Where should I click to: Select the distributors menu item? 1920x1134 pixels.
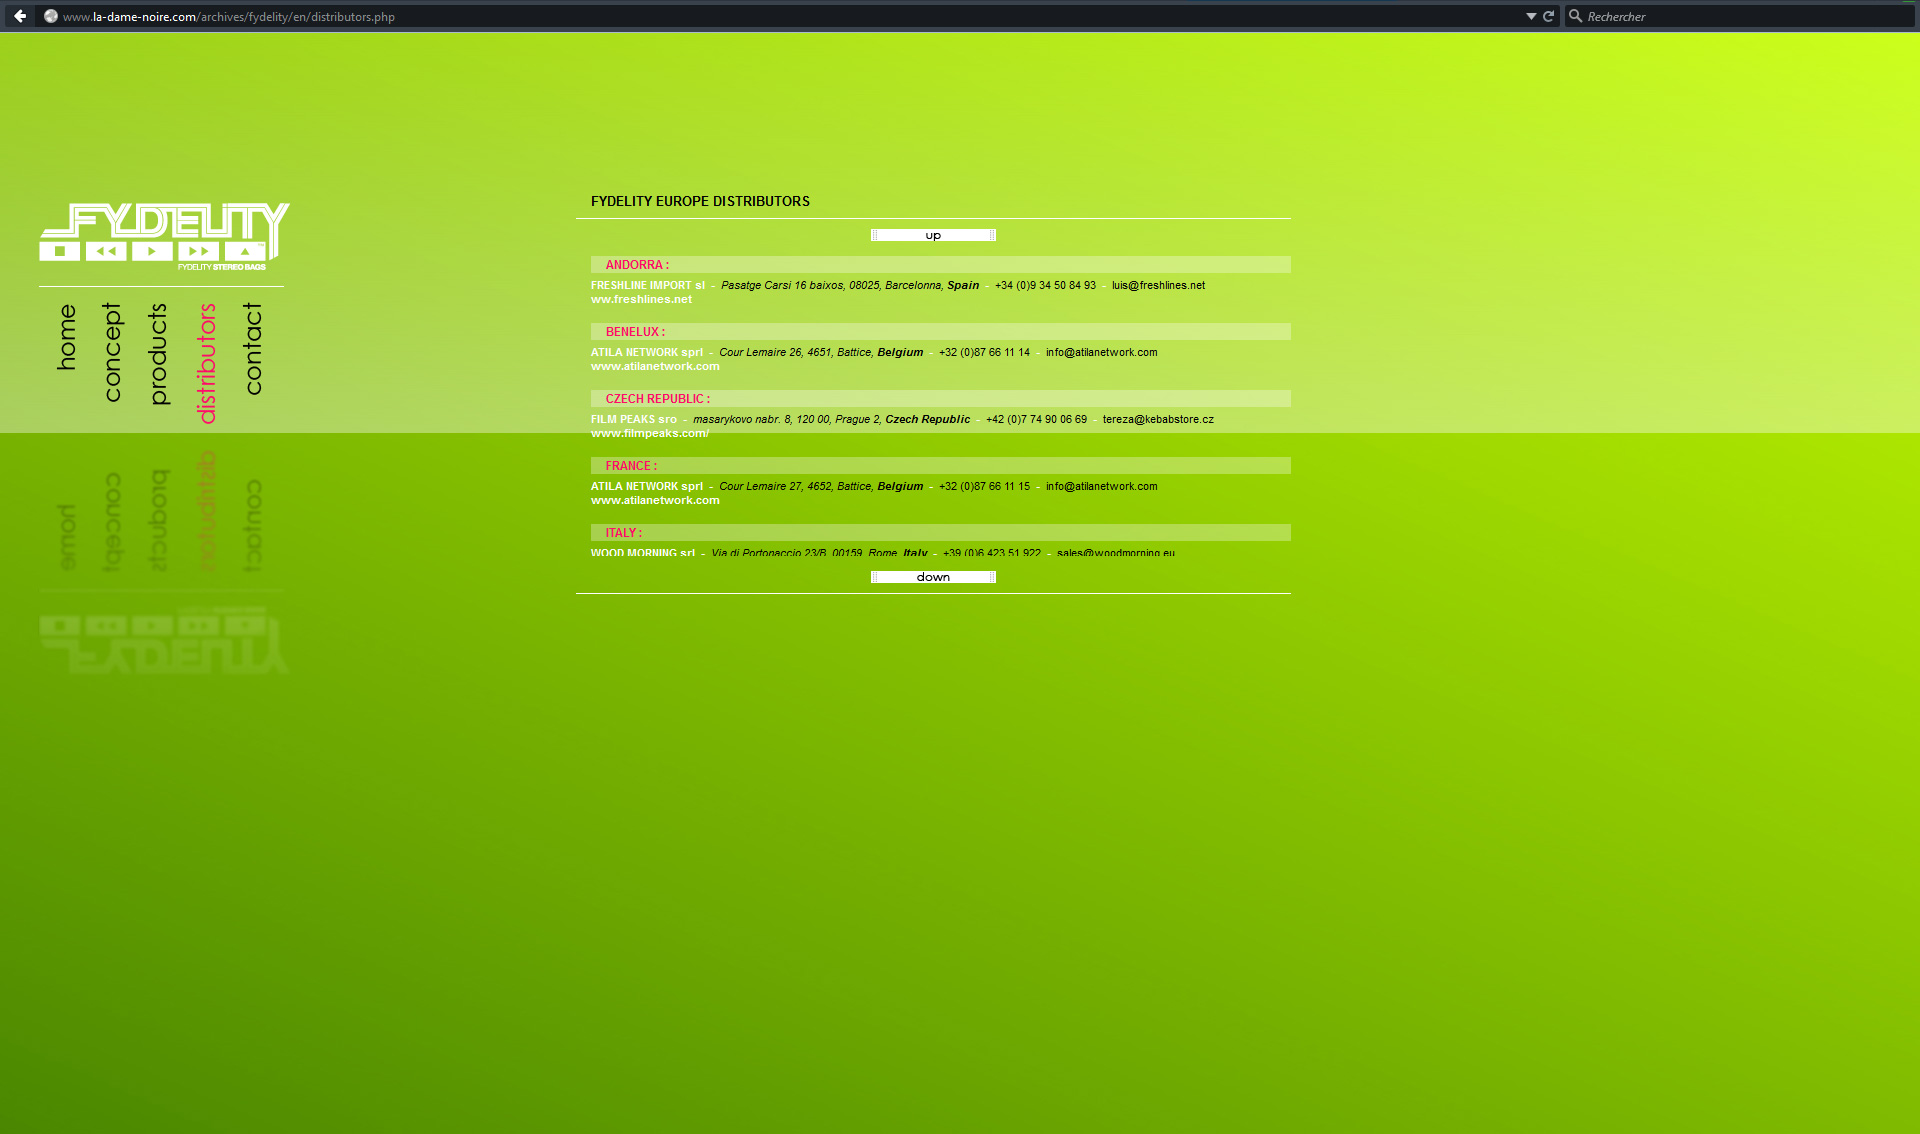click(206, 363)
